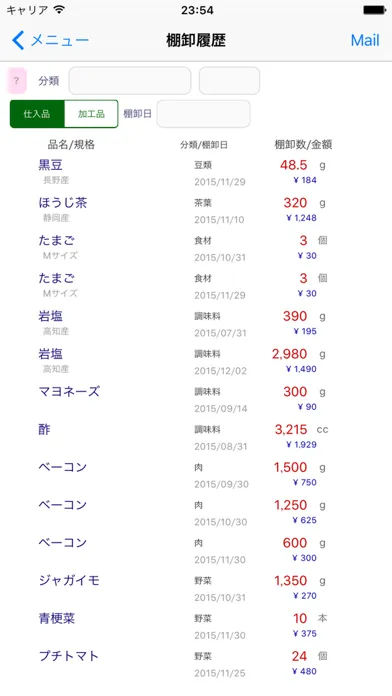Viewport: 392px width, 696px height.
Task: Tap the Mail button
Action: point(365,40)
